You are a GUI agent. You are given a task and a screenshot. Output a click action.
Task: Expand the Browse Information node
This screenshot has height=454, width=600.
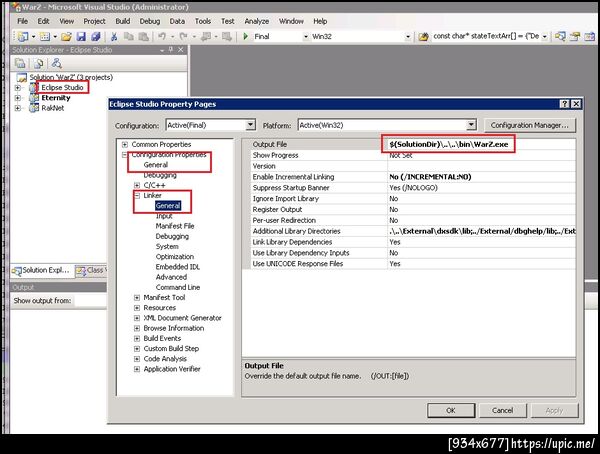(x=137, y=328)
